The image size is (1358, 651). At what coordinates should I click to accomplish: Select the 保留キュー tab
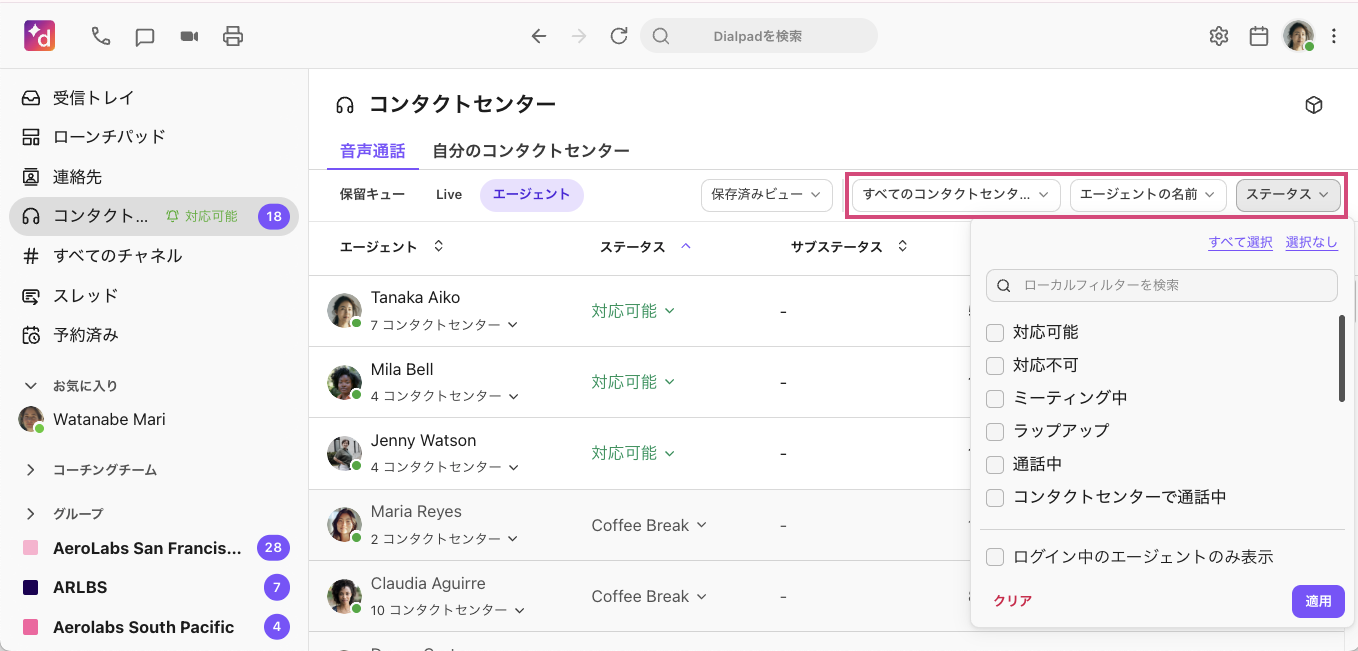[x=372, y=195]
